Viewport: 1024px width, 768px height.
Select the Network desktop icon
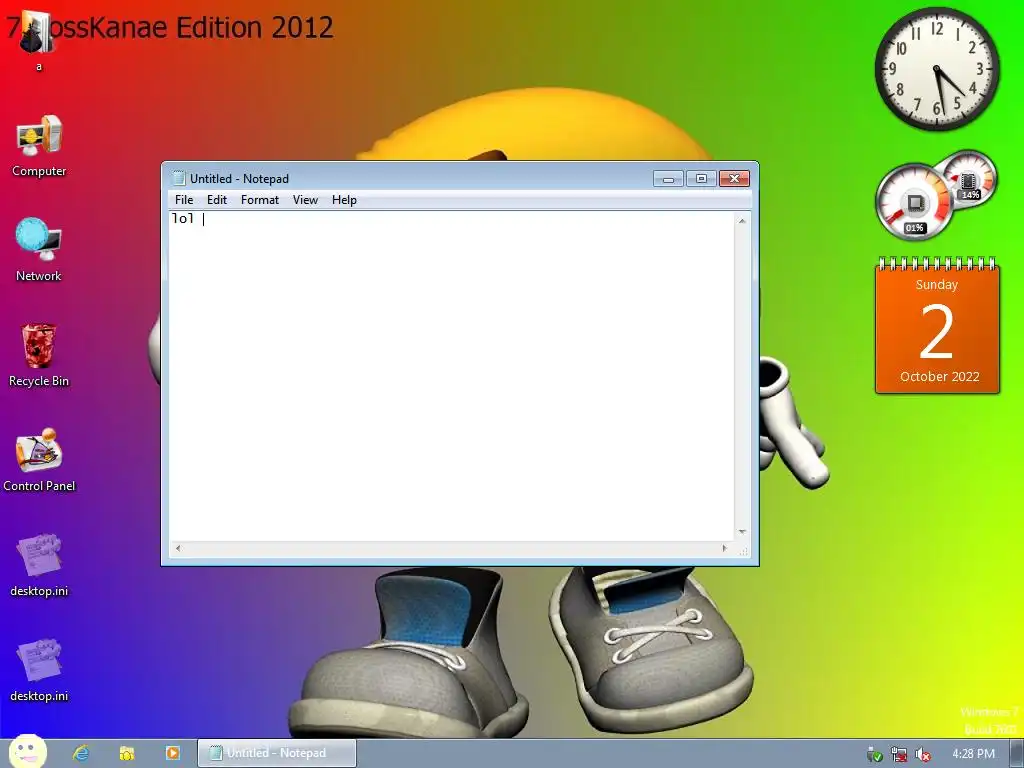pos(39,251)
